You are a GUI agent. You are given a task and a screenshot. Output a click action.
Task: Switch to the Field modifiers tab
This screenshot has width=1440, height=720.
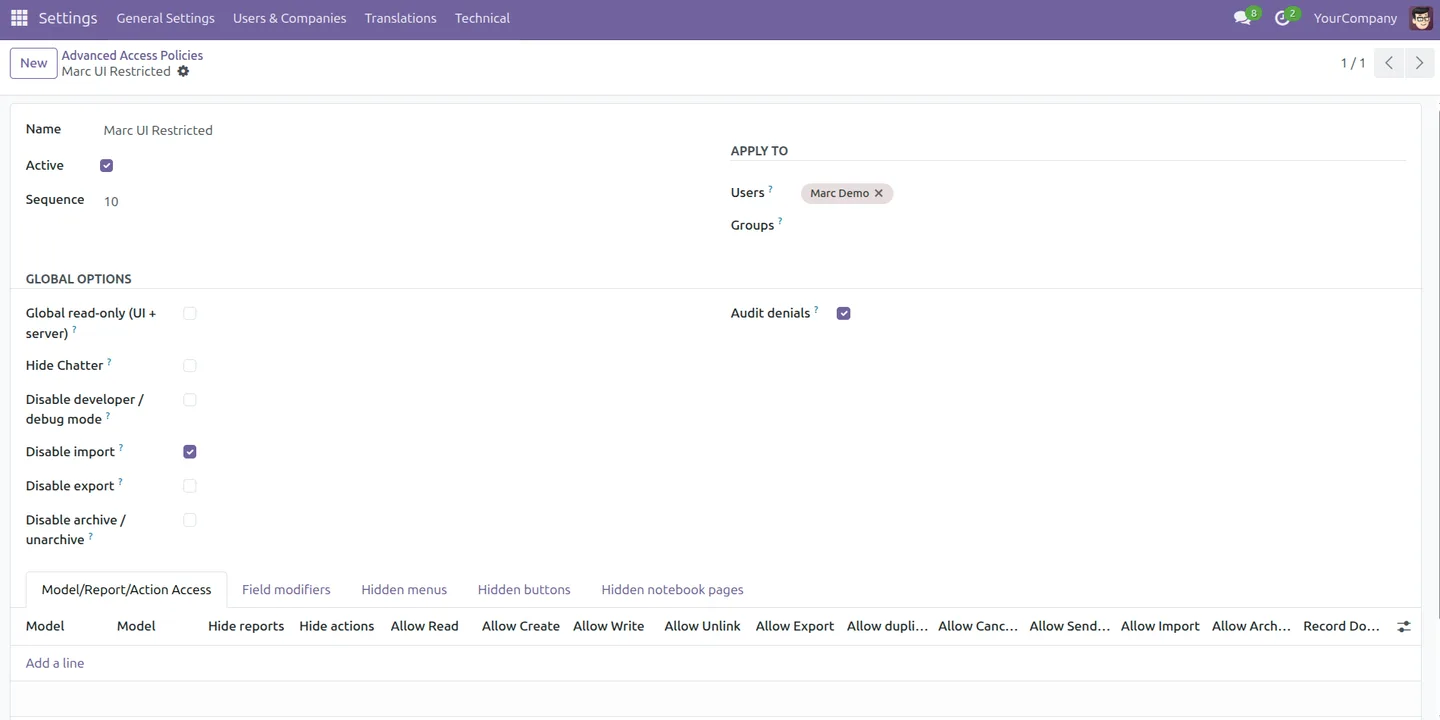coord(286,590)
